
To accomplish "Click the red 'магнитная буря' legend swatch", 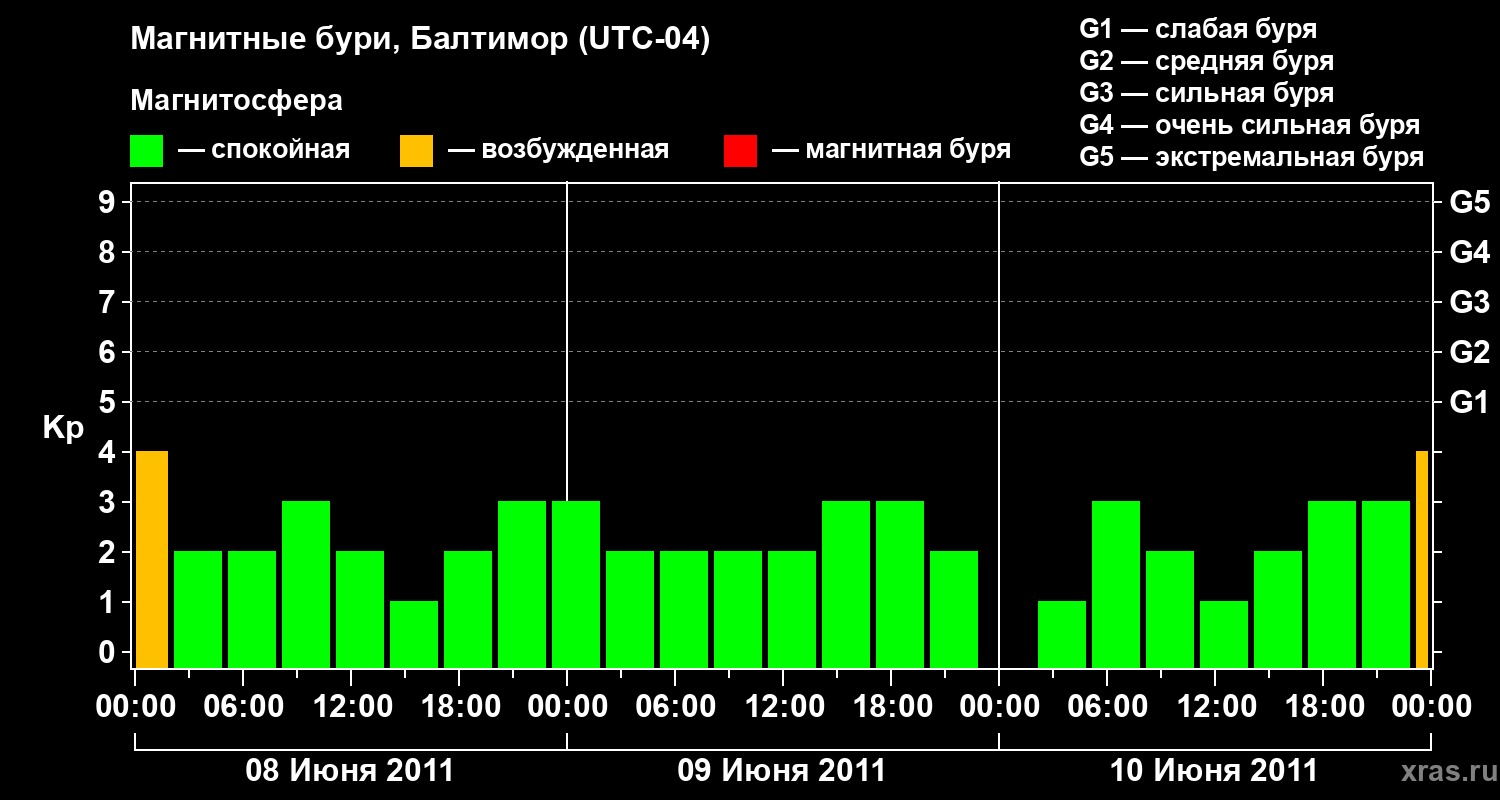I will pyautogui.click(x=740, y=151).
